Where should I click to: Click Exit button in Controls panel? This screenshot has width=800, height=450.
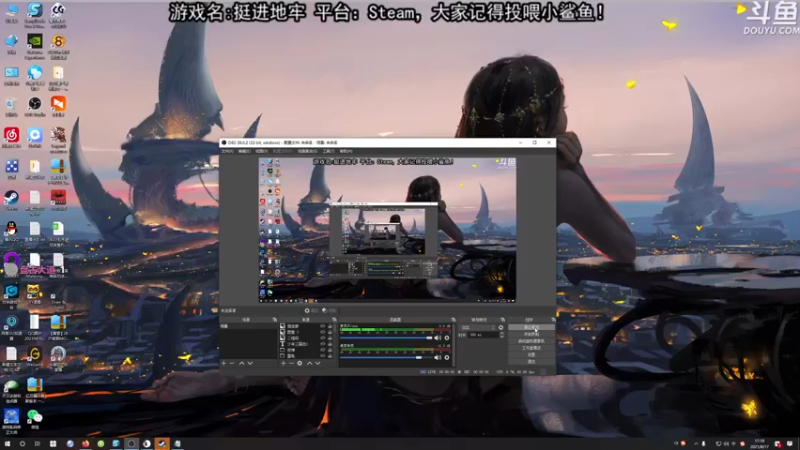pyautogui.click(x=531, y=362)
